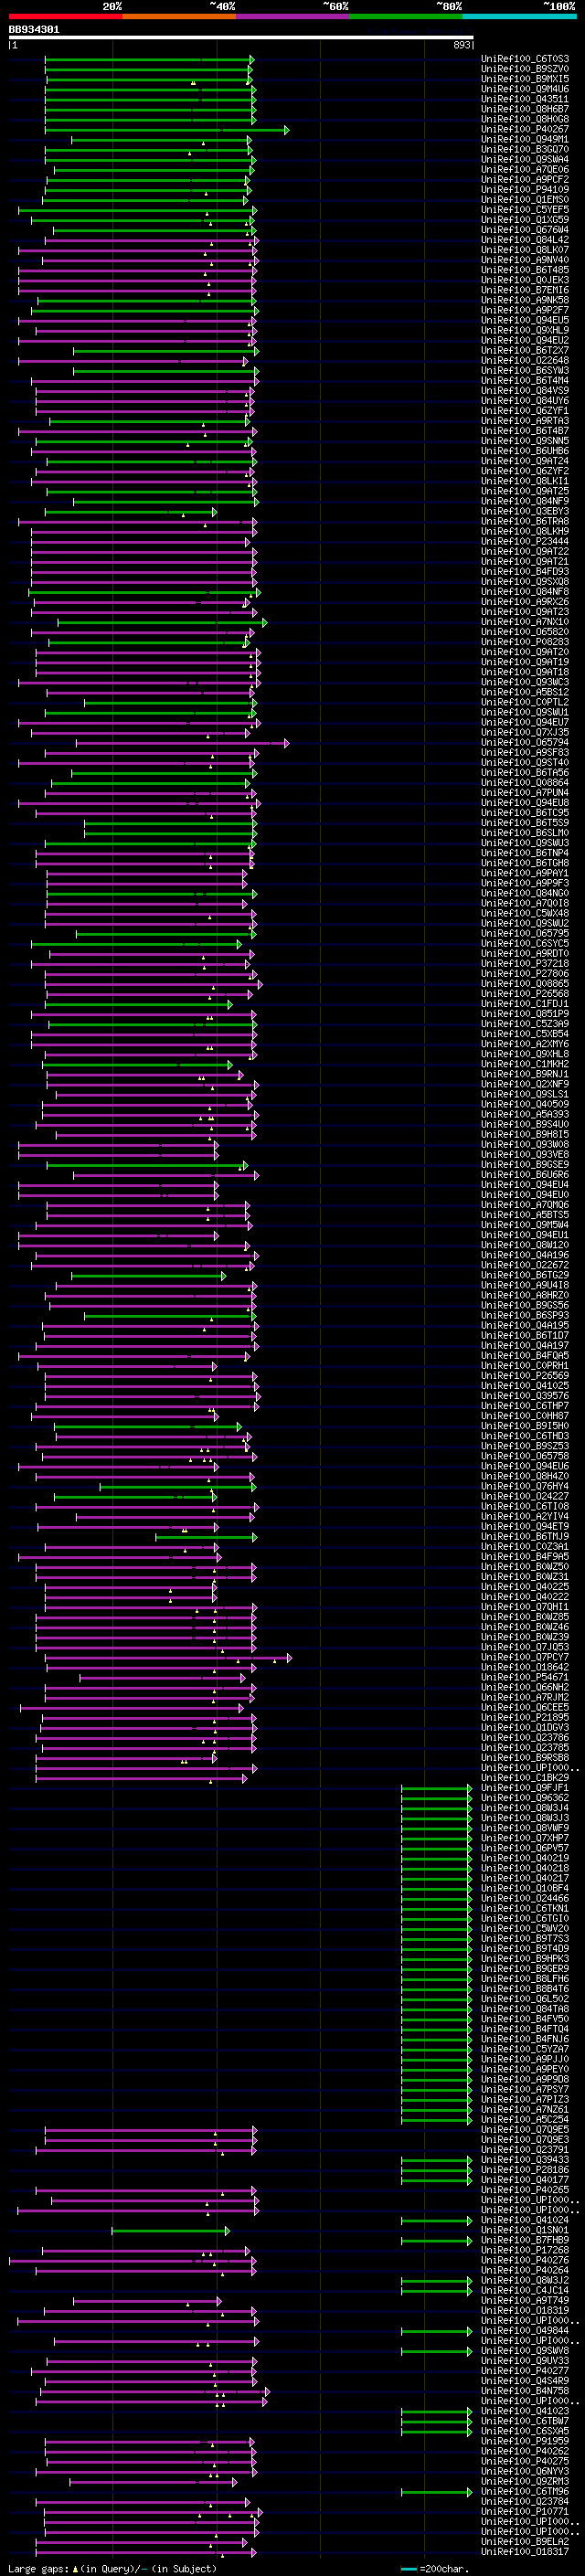Viewport: 585px width, 2576px height.
Task: Click label UniRef100_O22672
Action: (x=525, y=1266)
